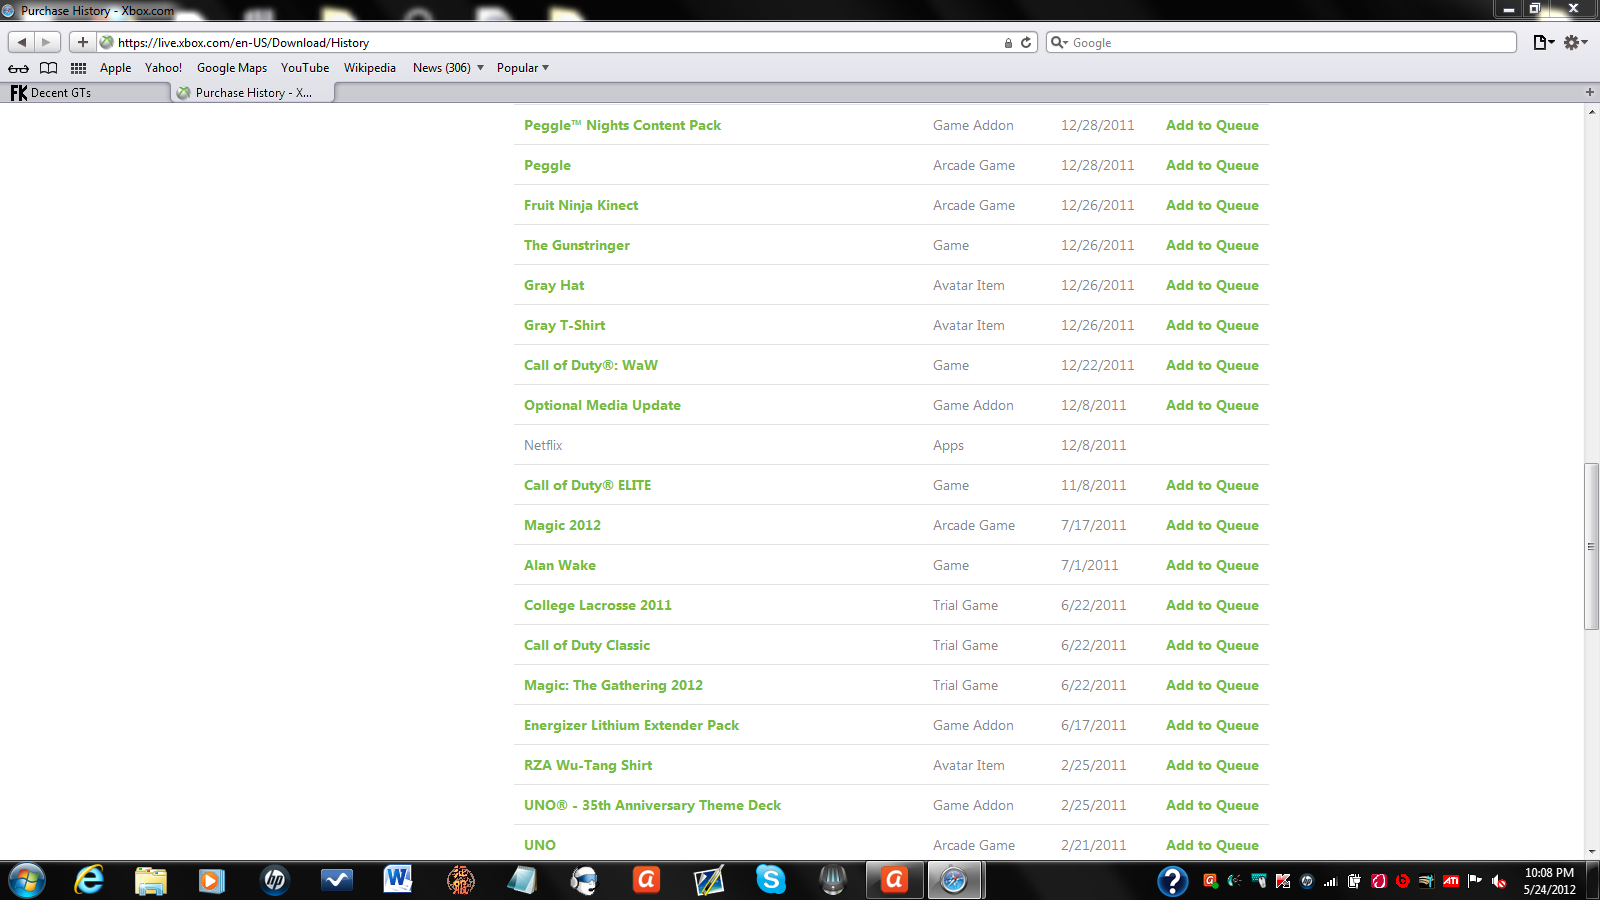This screenshot has width=1600, height=900.
Task: Show all bookmarks via the book icon
Action: point(48,68)
